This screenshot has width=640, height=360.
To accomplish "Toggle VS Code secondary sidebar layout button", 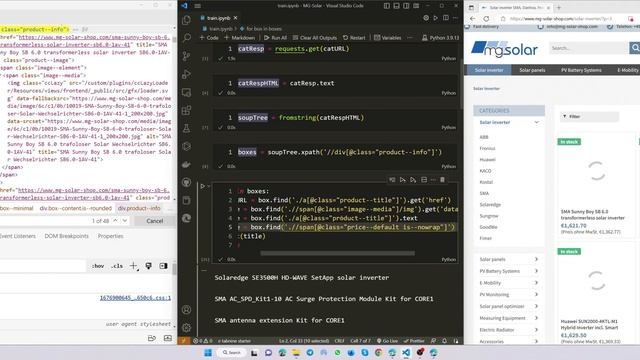I will point(406,6).
